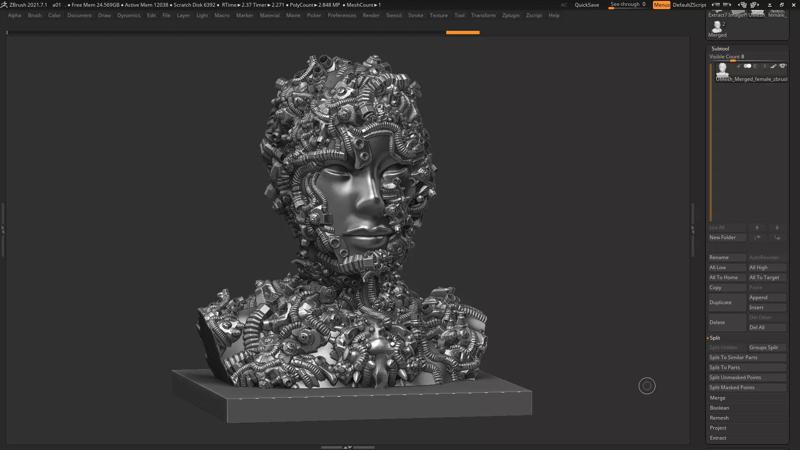
Task: Click the circular gizmo icon in the viewport
Action: point(647,386)
